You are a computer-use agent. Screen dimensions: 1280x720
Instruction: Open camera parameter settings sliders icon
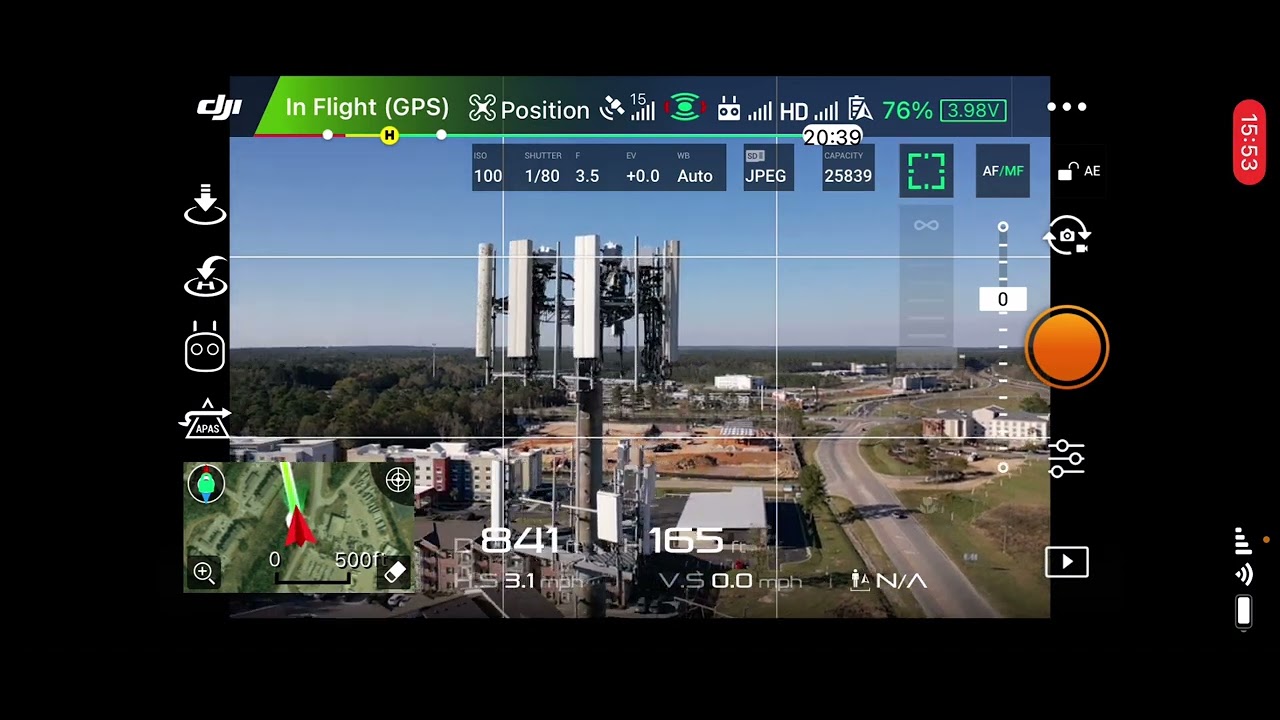tap(1067, 458)
